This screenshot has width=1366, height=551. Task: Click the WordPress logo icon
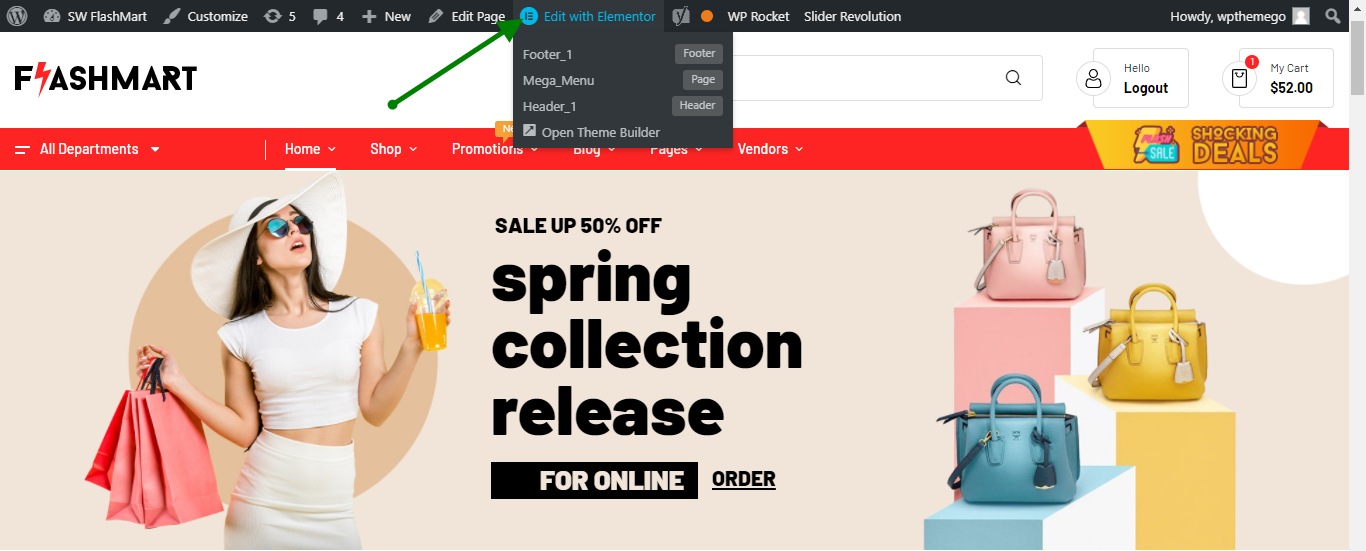(17, 16)
